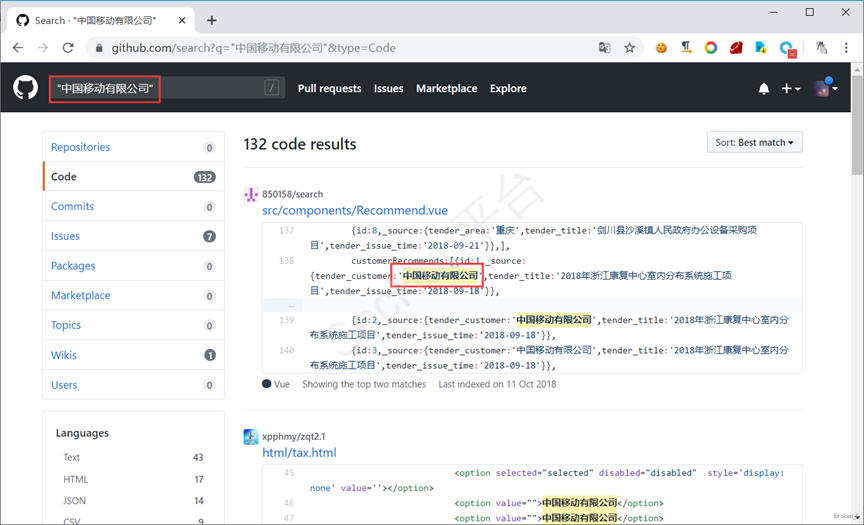Open the html/tax.html file link
Viewport: 864px width, 525px height.
299,453
